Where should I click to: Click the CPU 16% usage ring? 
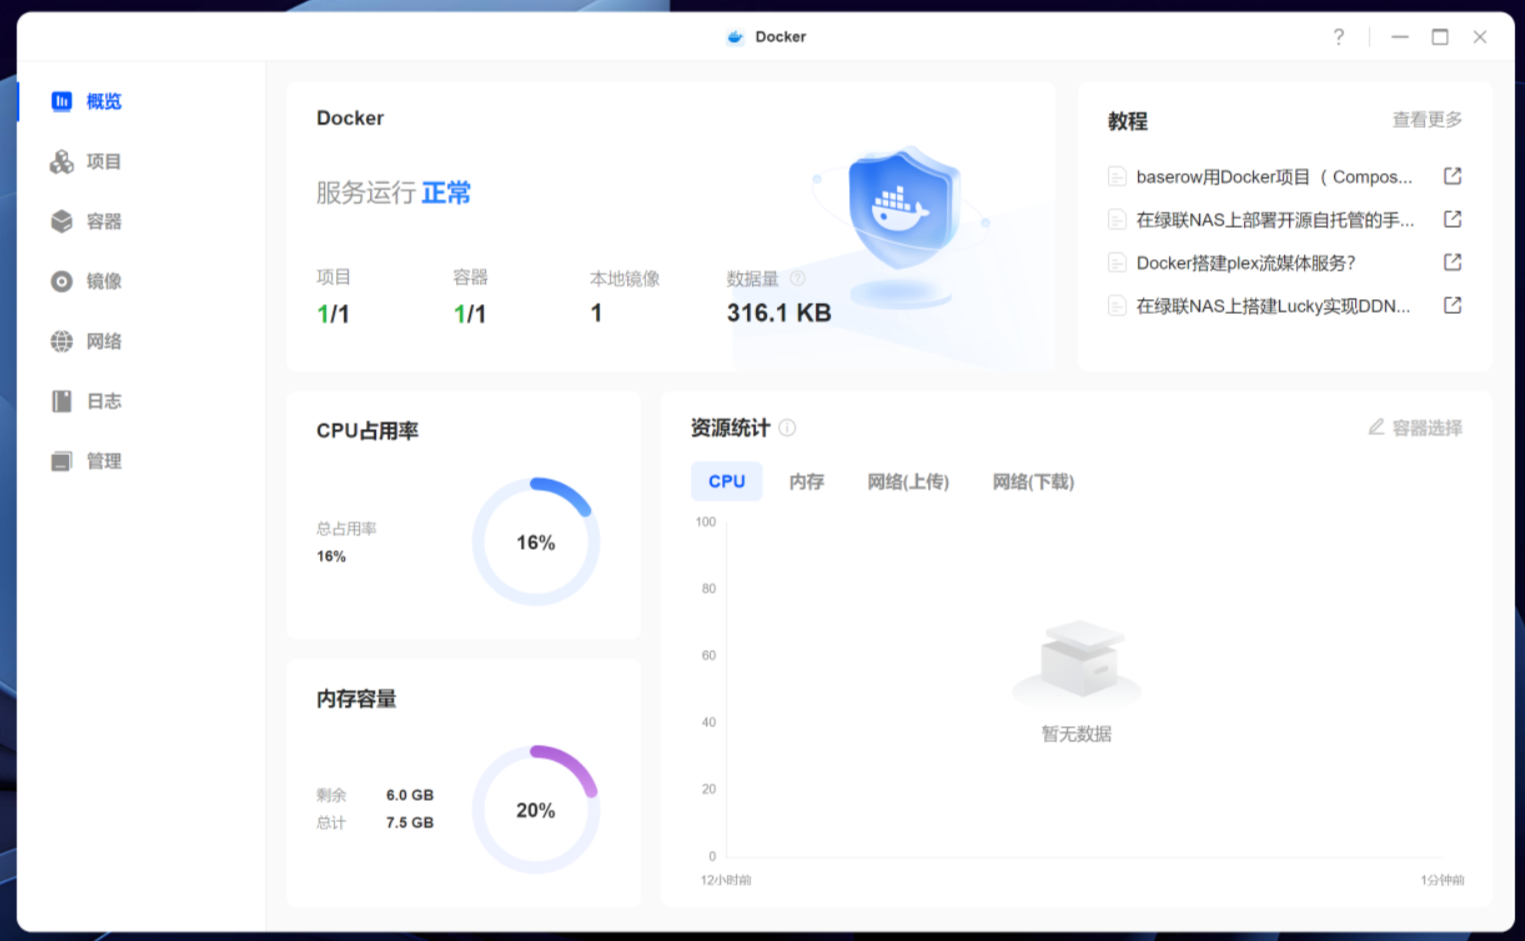(x=536, y=542)
